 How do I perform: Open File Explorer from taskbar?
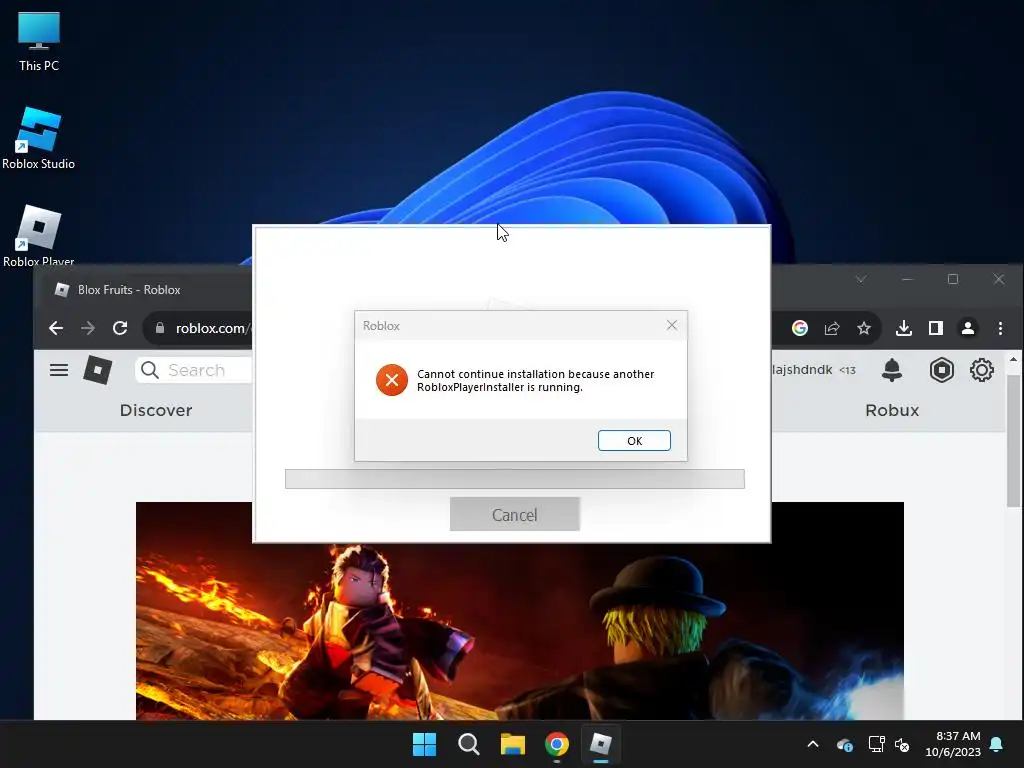(x=513, y=744)
